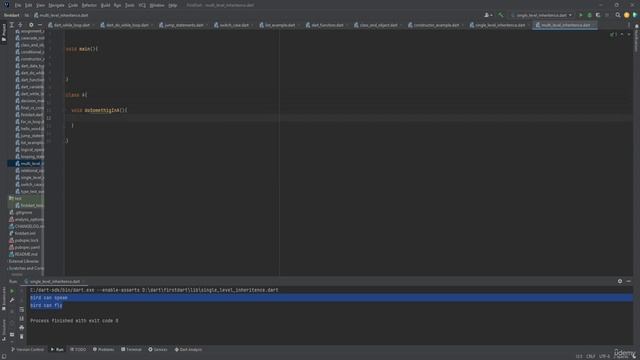Viewport: 640px width, 360px height.
Task: Open the Refactor menu
Action: point(89,5)
